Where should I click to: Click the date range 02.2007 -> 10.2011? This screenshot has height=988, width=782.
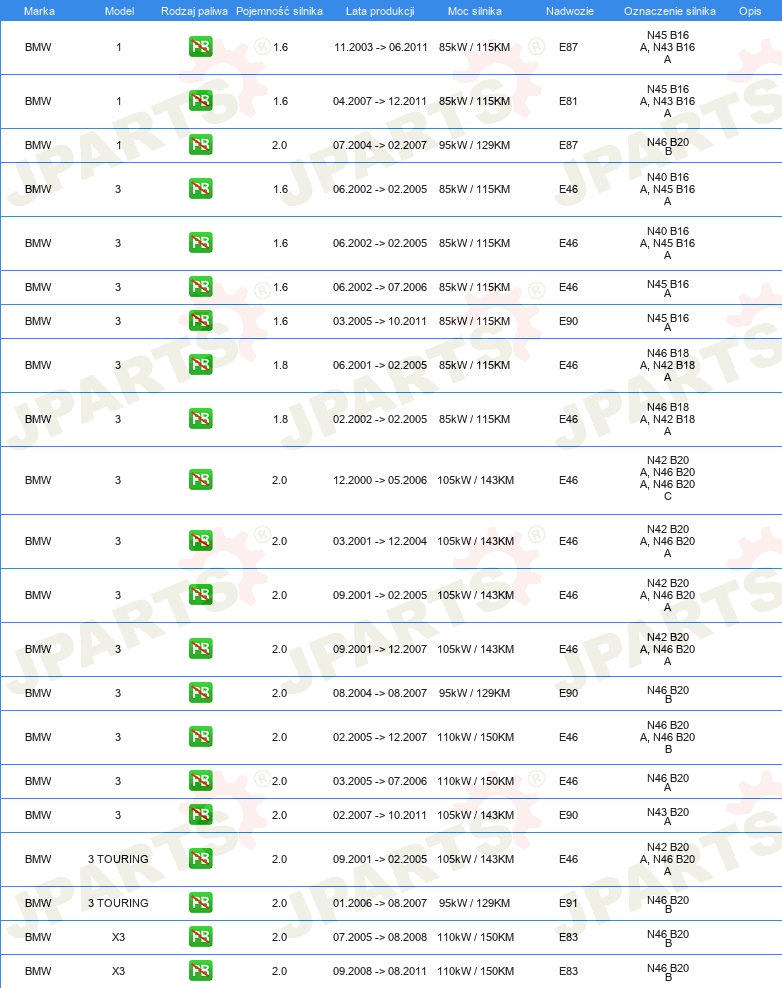tap(380, 816)
